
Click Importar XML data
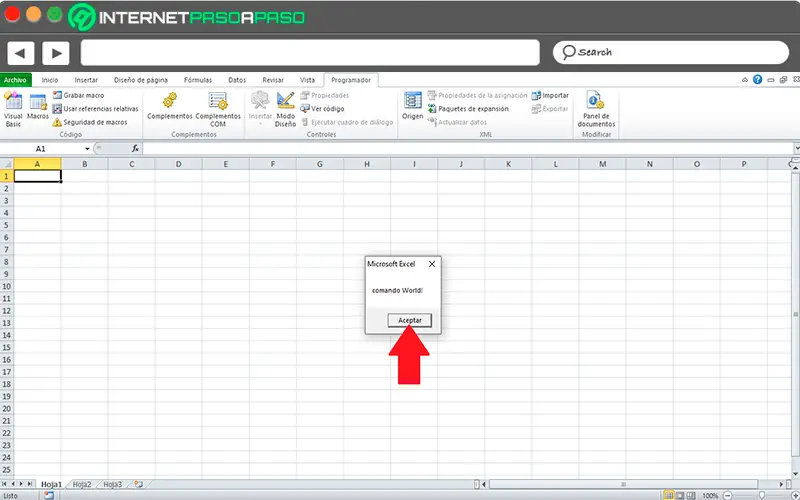550,95
